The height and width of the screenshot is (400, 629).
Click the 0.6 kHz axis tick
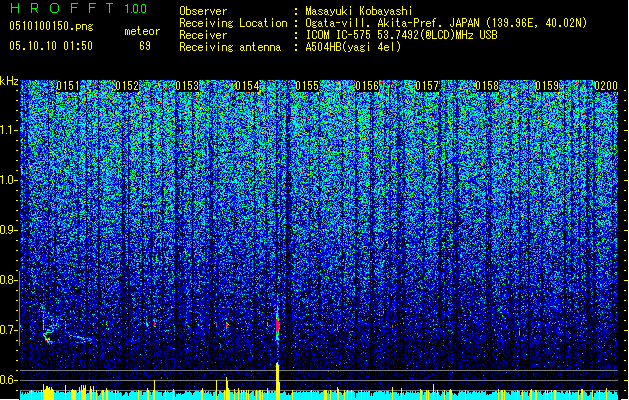pyautogui.click(x=9, y=380)
